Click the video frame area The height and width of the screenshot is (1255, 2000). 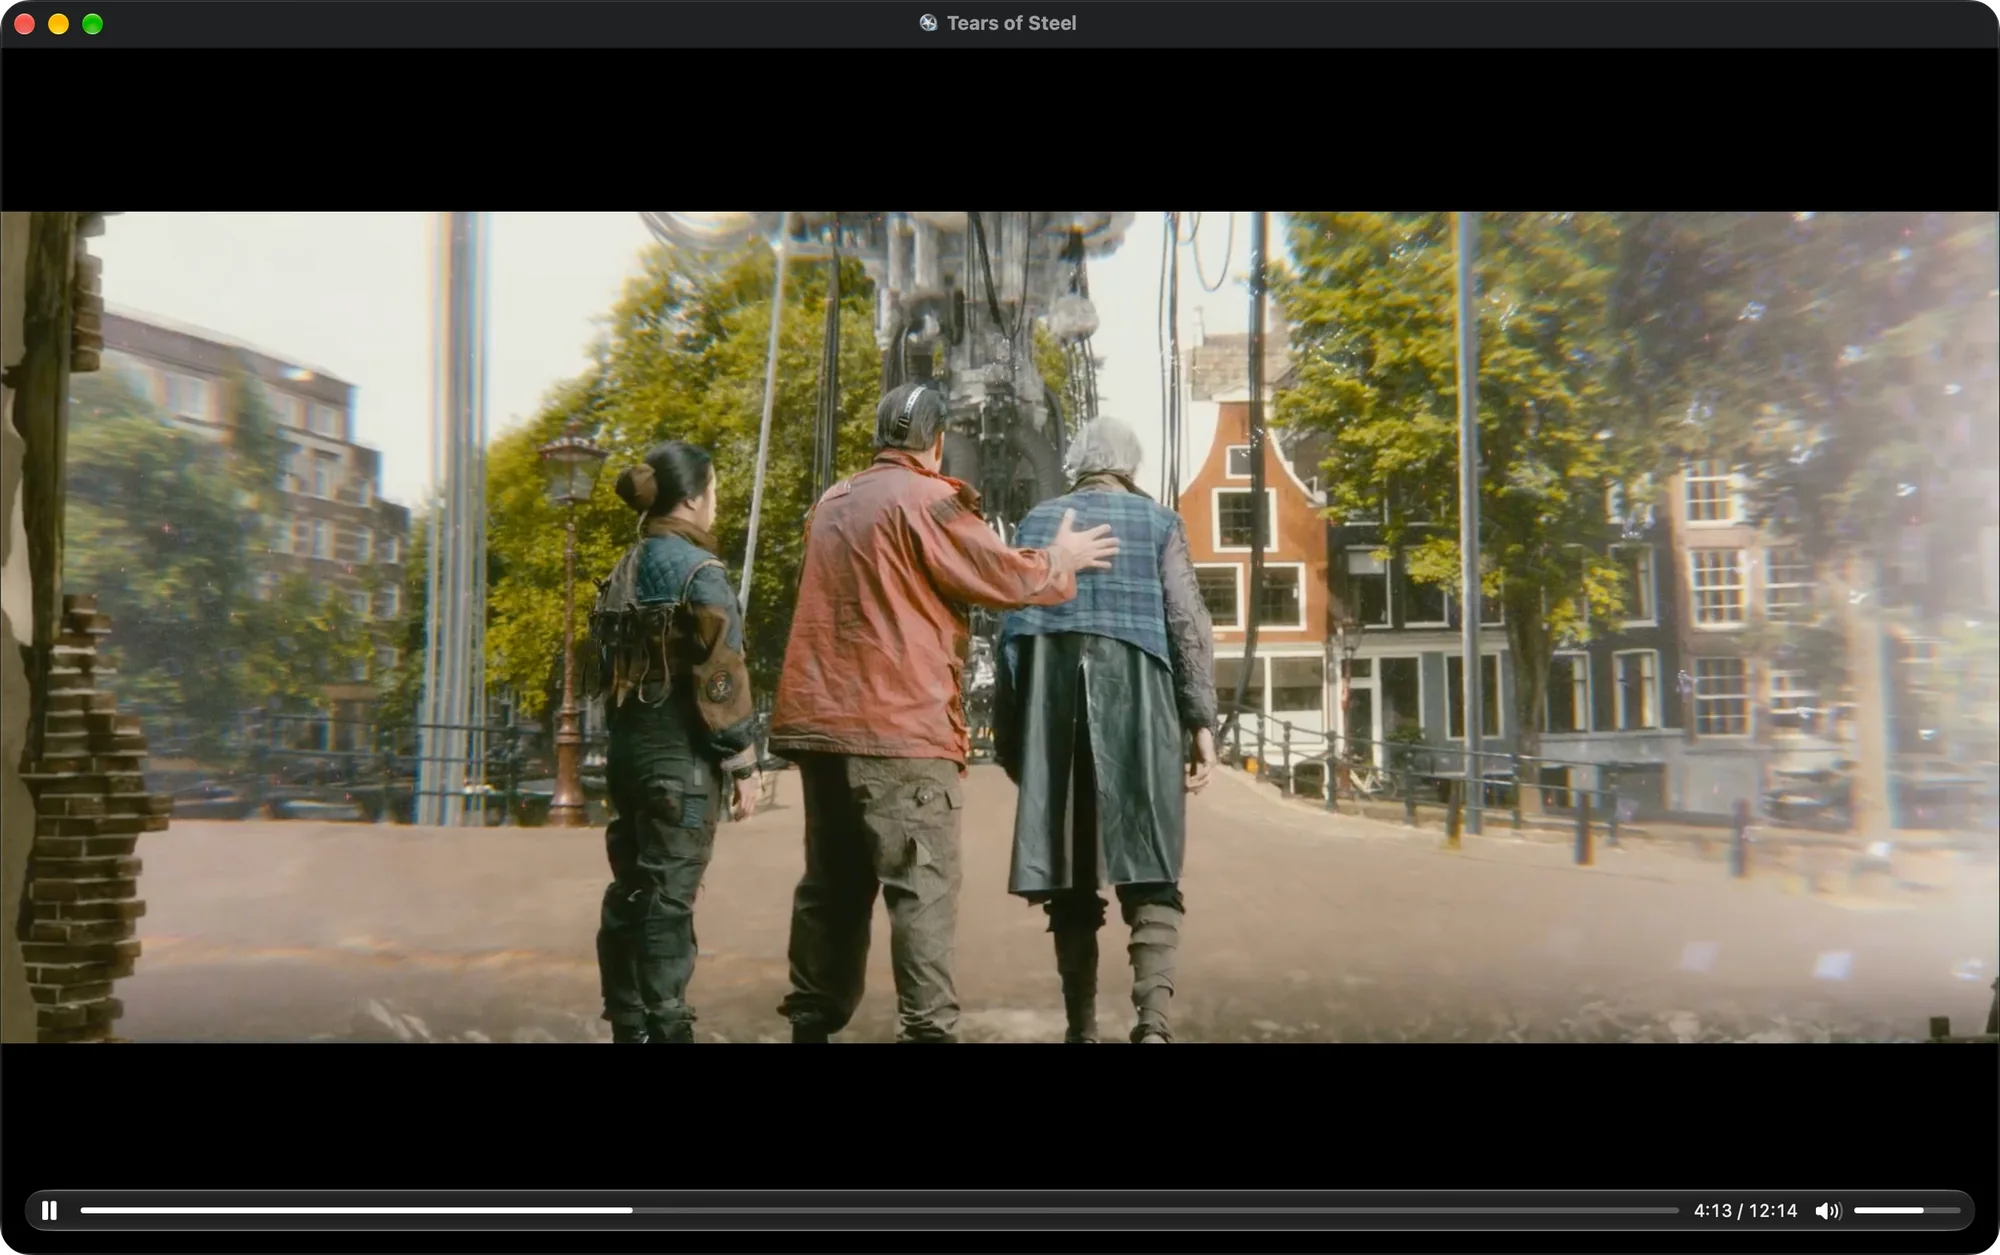pos(1000,627)
